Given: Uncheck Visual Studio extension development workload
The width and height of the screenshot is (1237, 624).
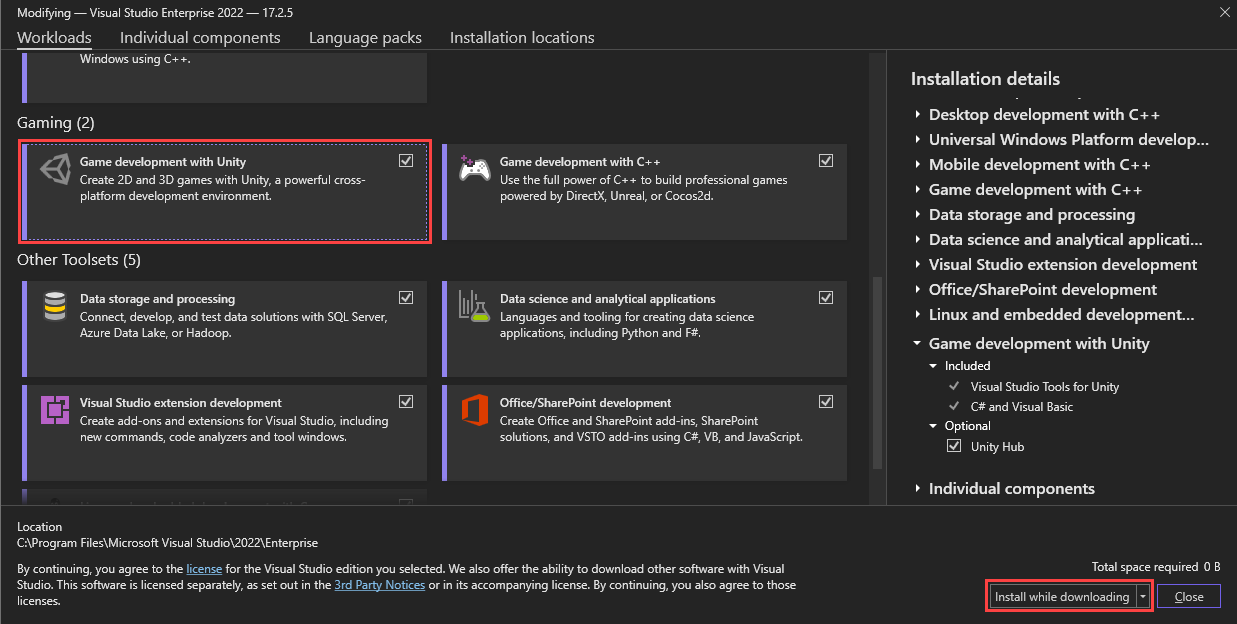Looking at the screenshot, I should click(406, 401).
